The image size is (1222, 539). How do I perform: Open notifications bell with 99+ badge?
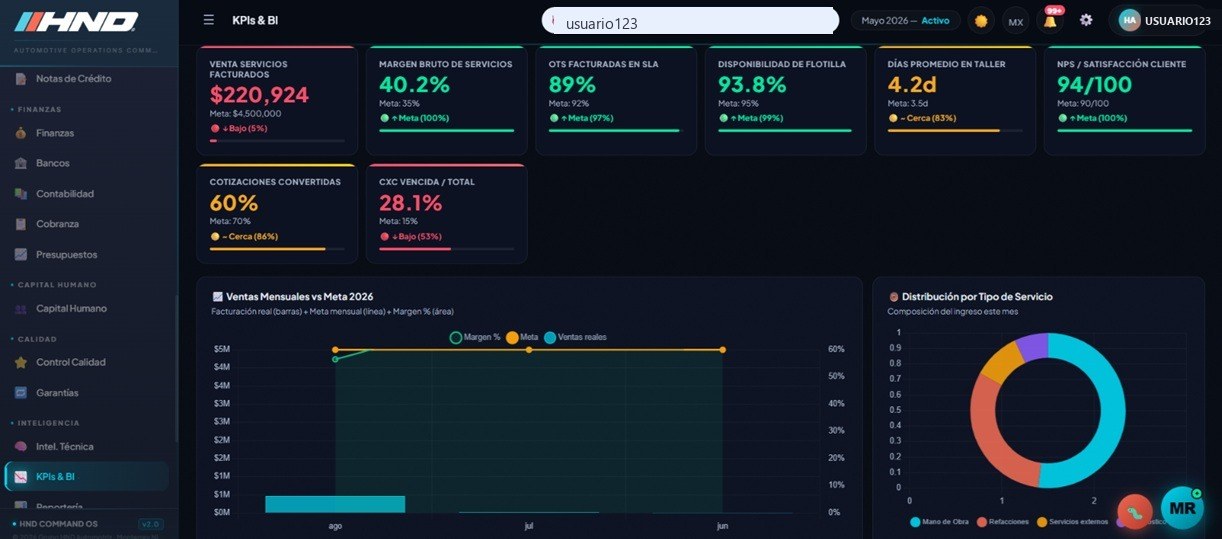point(1050,20)
